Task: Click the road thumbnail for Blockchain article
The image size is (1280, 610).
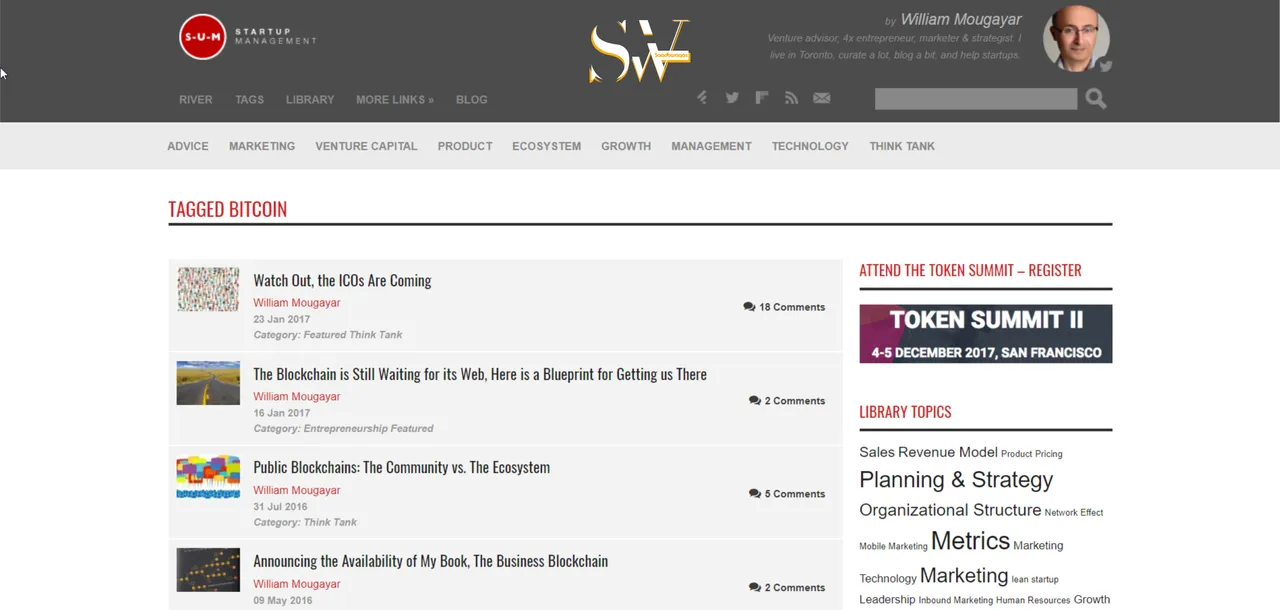Action: click(x=208, y=383)
